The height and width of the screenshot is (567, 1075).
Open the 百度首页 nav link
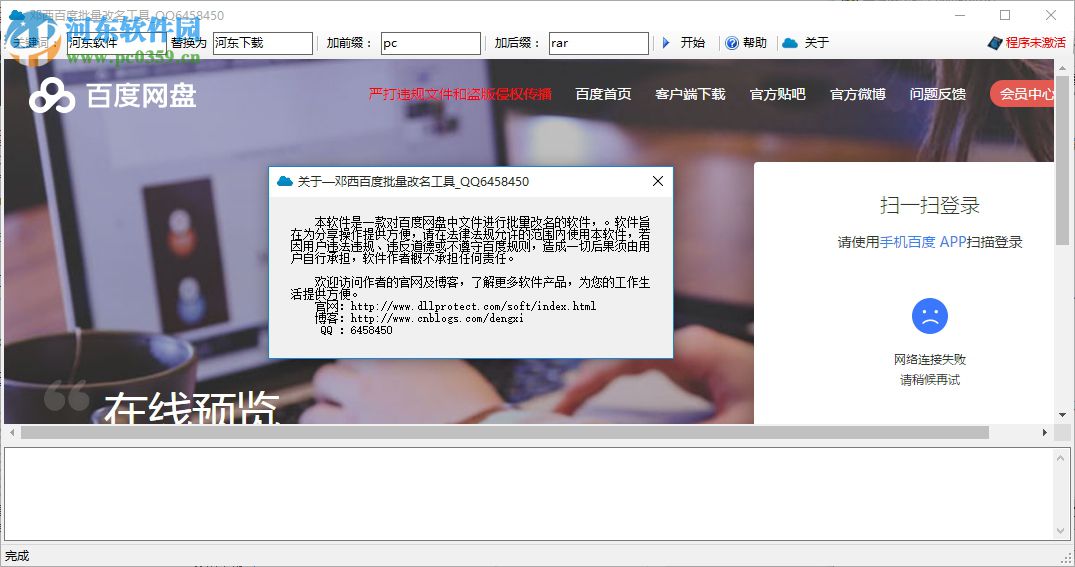(x=603, y=94)
